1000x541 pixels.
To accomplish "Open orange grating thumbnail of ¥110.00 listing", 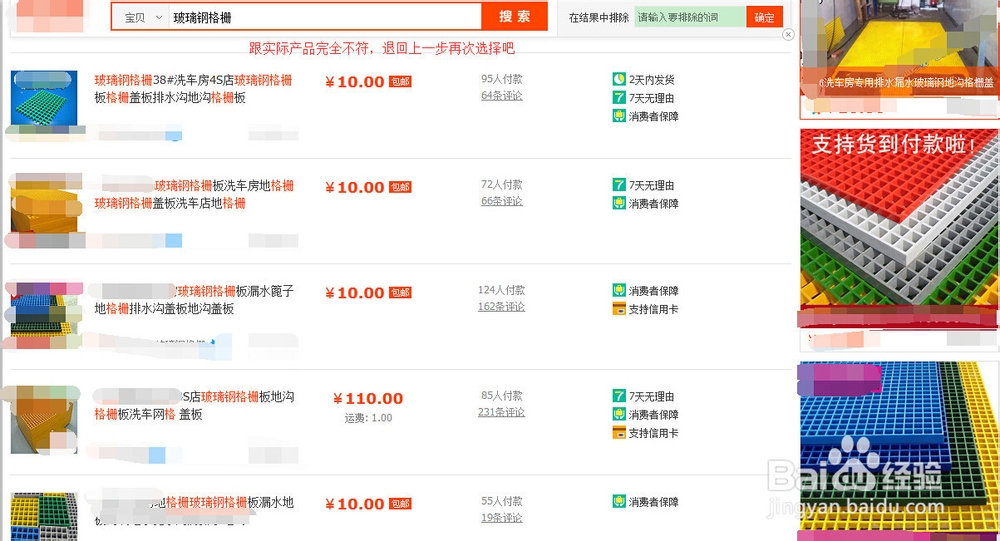I will pyautogui.click(x=44, y=419).
